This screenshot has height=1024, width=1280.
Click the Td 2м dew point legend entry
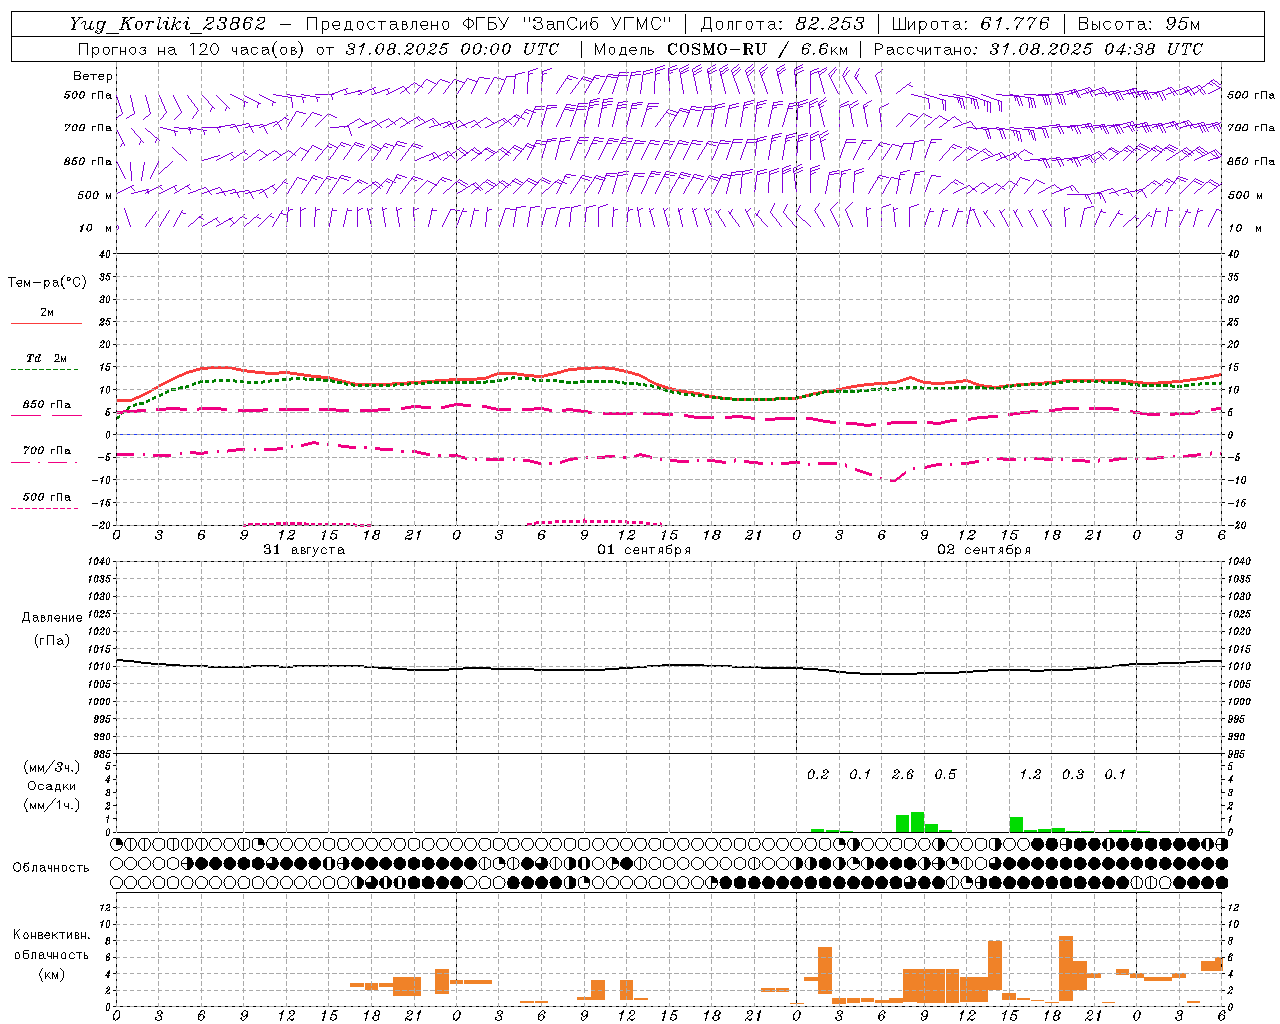tap(47, 358)
